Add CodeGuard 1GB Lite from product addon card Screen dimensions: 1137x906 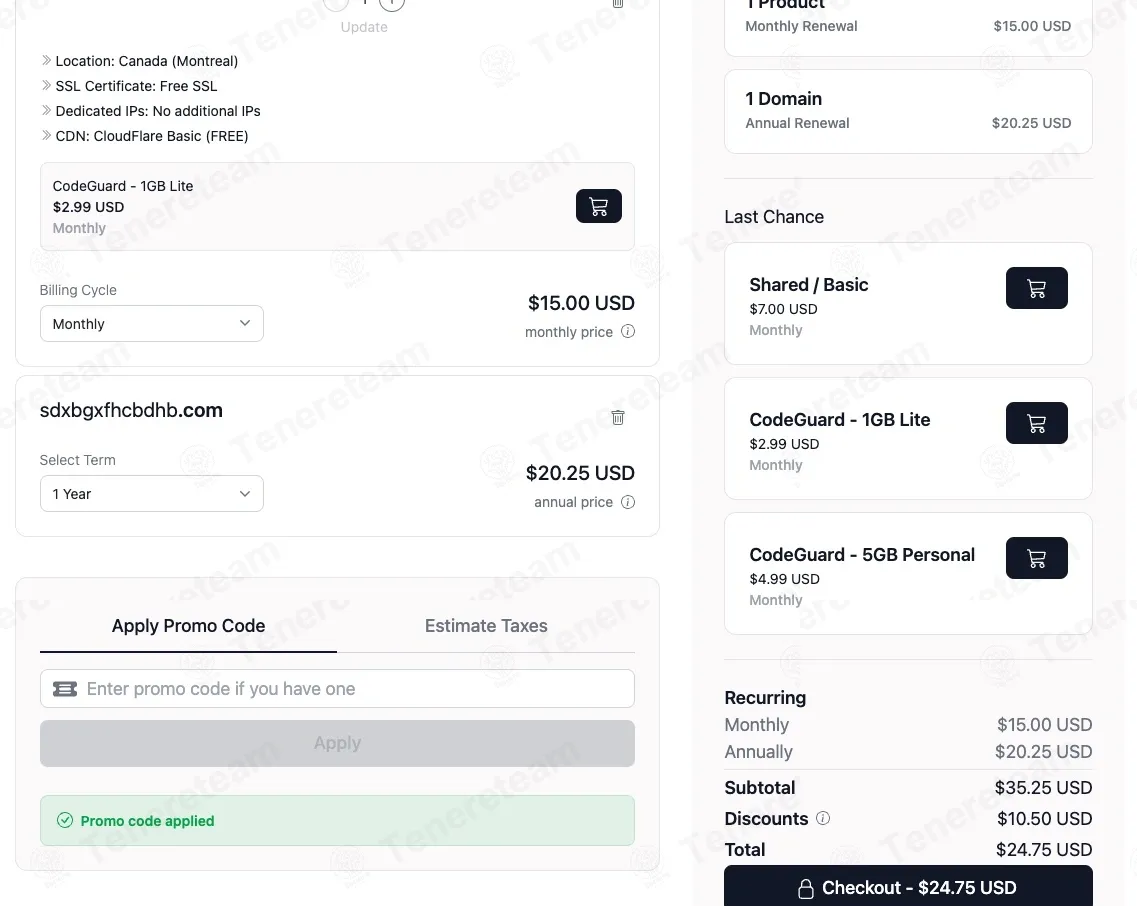[x=598, y=206]
